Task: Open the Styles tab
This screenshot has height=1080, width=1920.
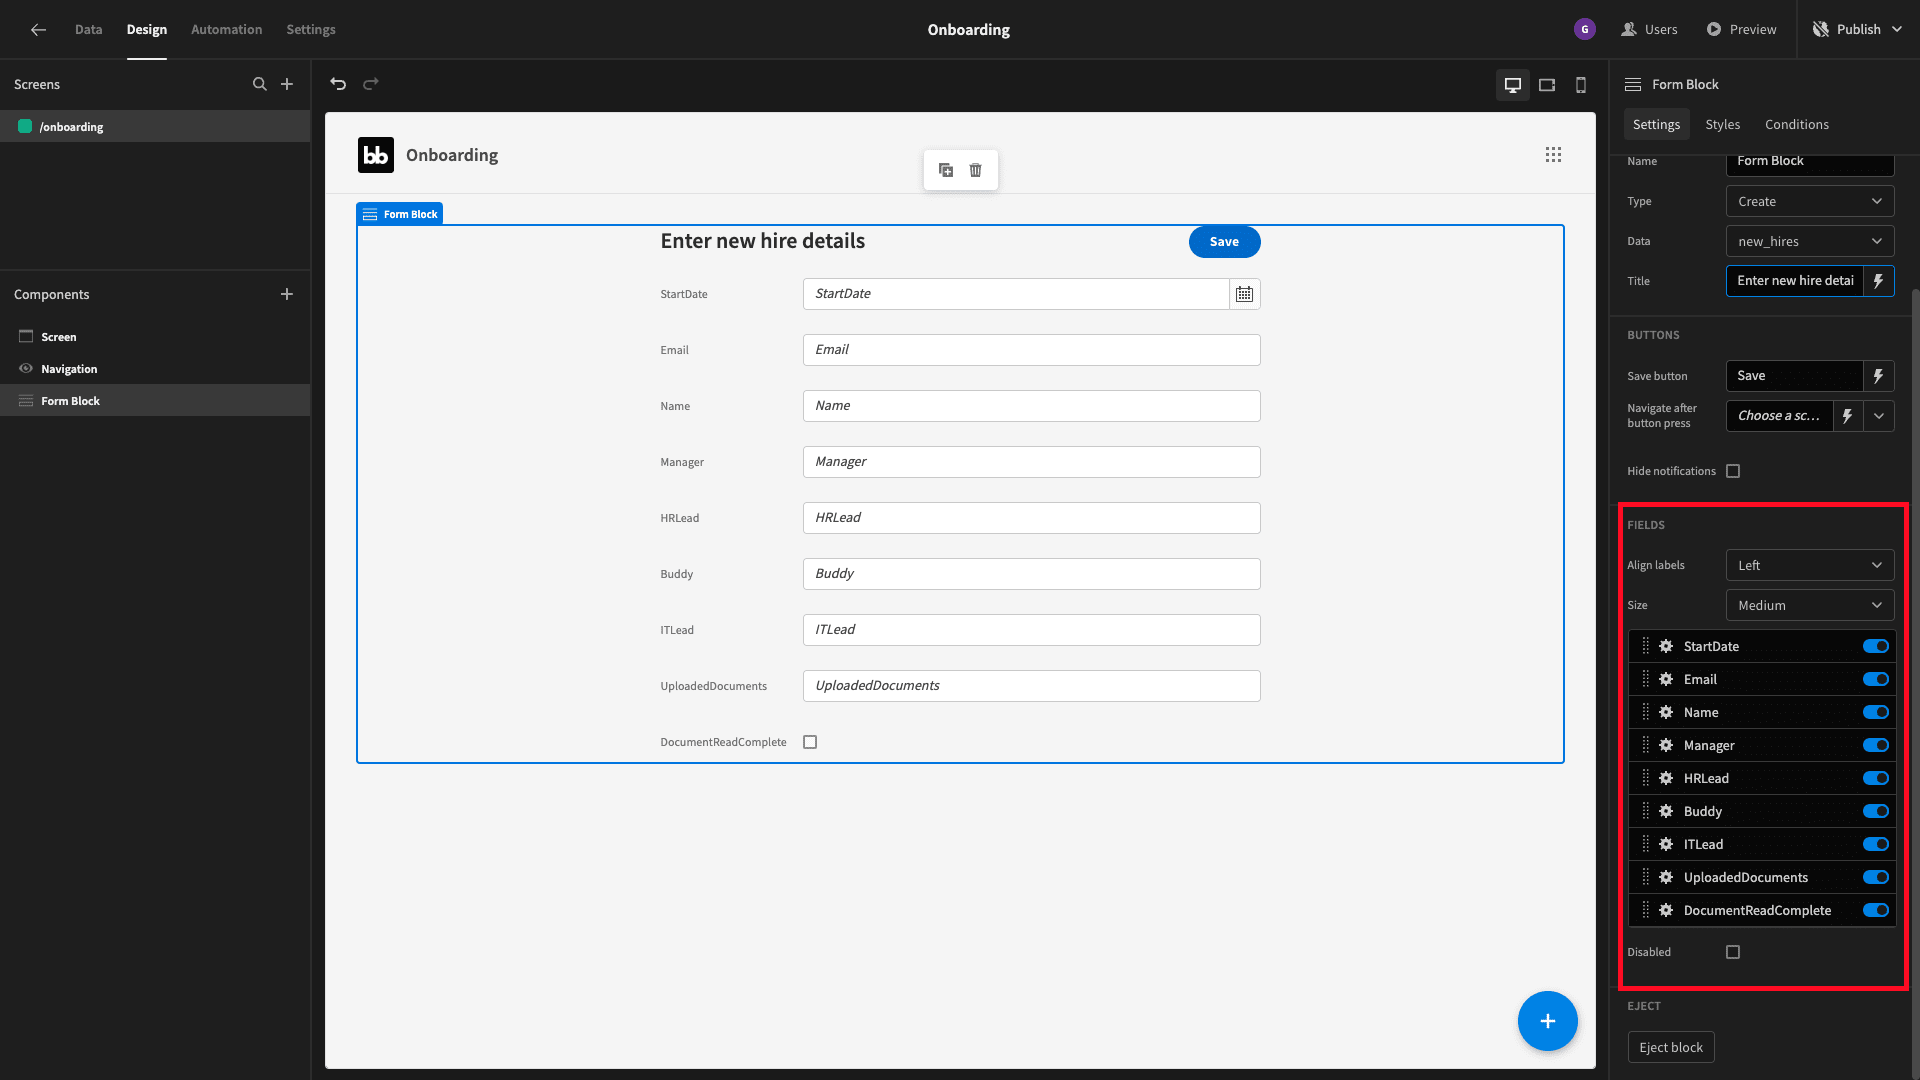Action: point(1722,124)
